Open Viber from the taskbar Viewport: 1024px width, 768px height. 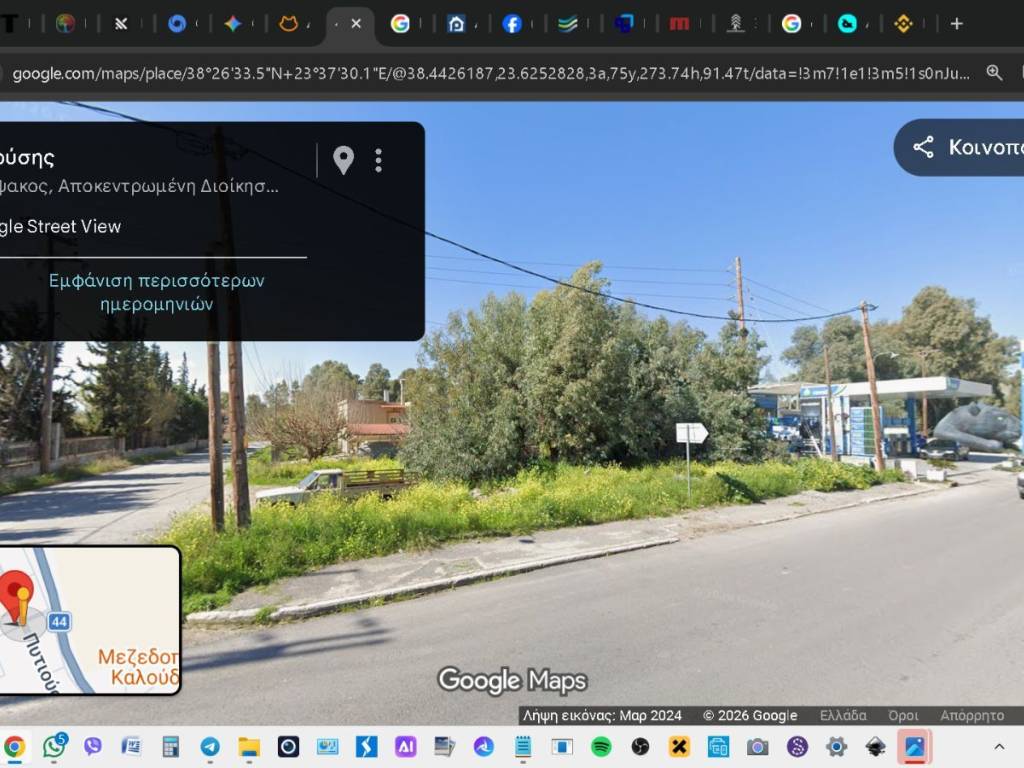(x=93, y=746)
